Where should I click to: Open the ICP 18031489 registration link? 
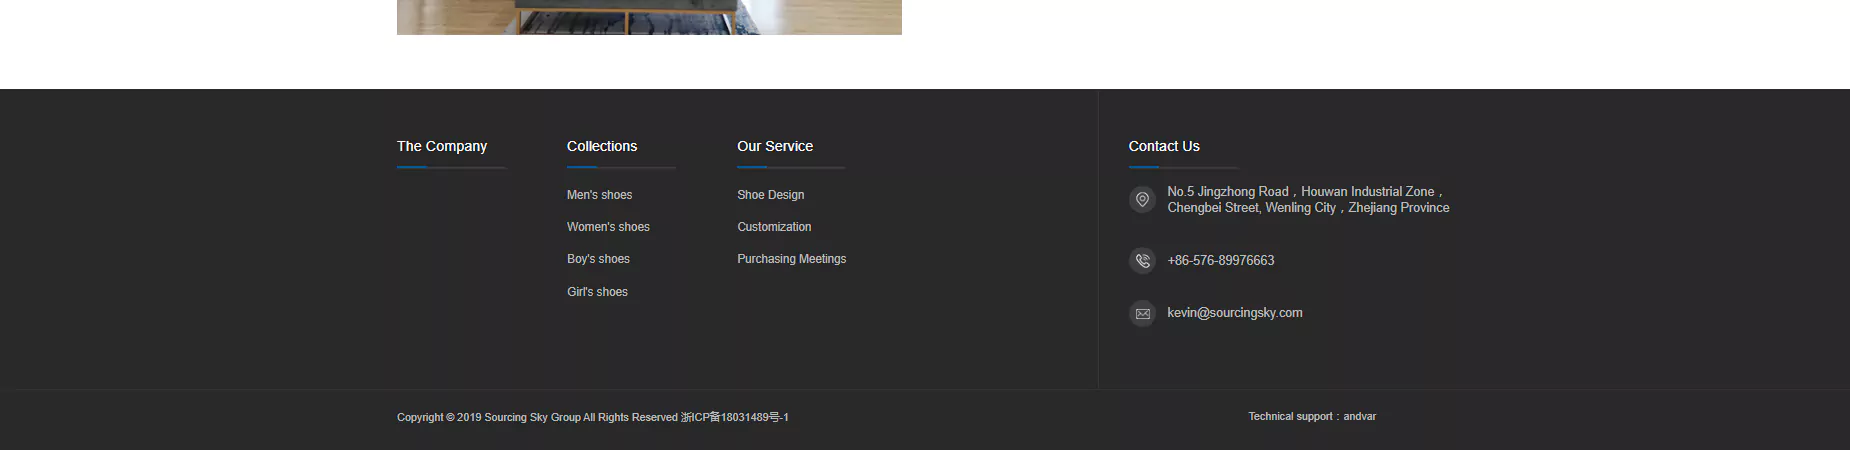(735, 417)
